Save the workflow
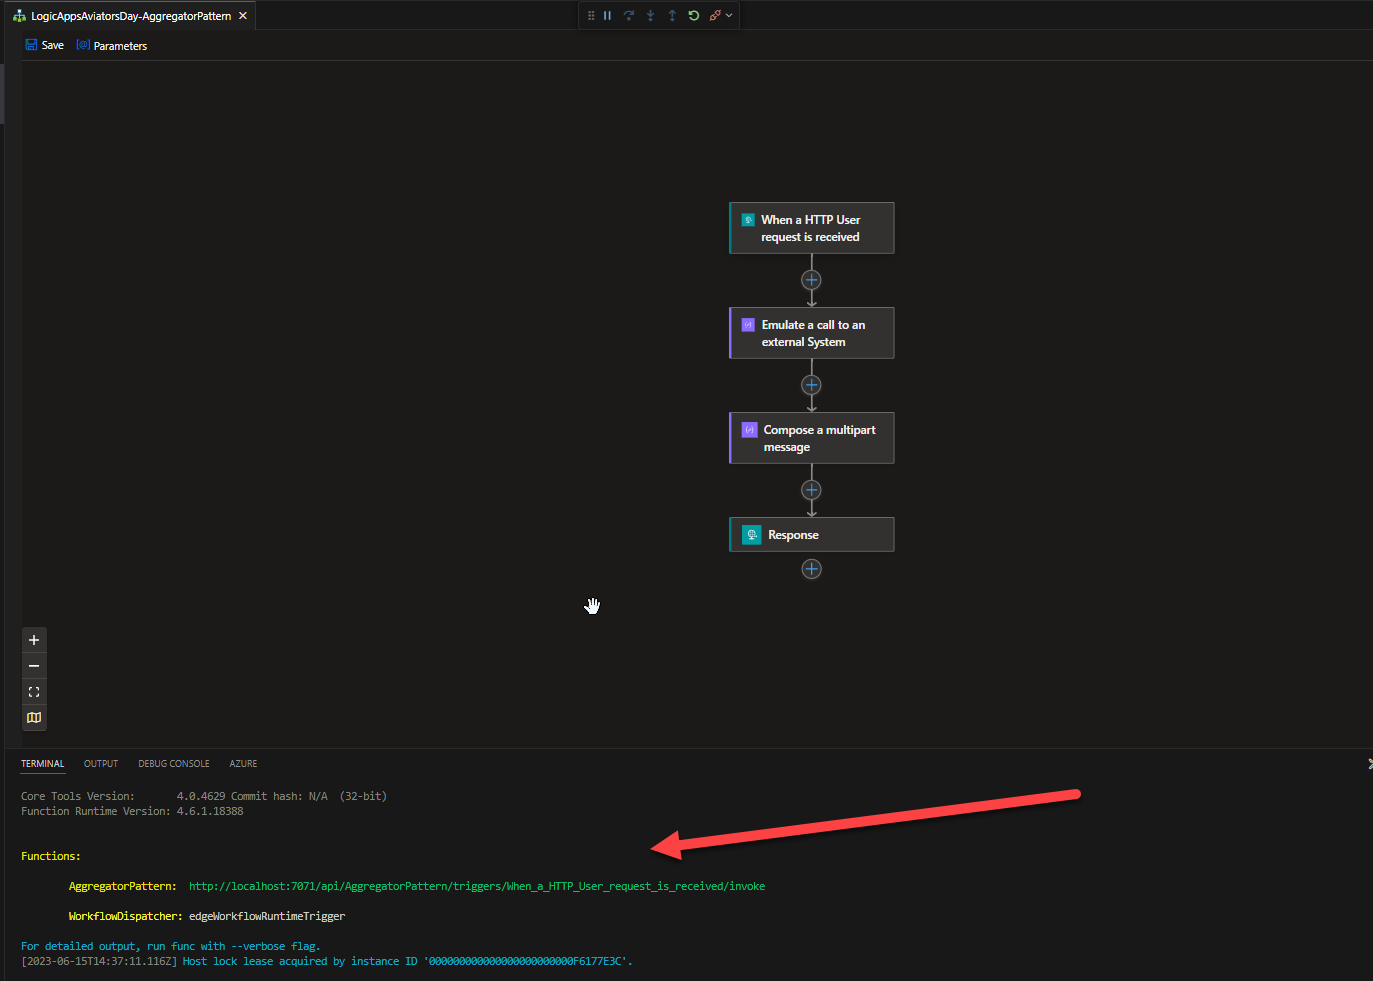 (x=44, y=46)
